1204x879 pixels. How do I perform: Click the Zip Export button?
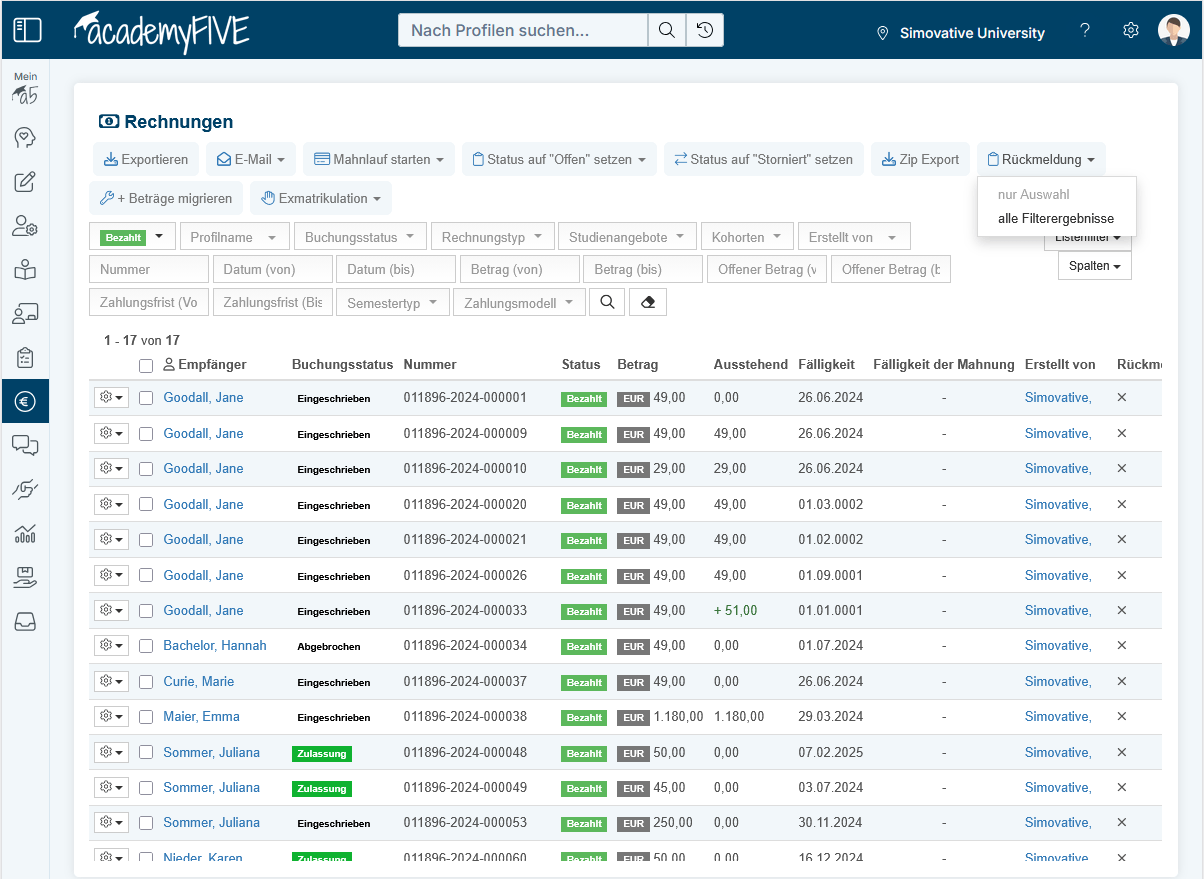click(x=920, y=159)
